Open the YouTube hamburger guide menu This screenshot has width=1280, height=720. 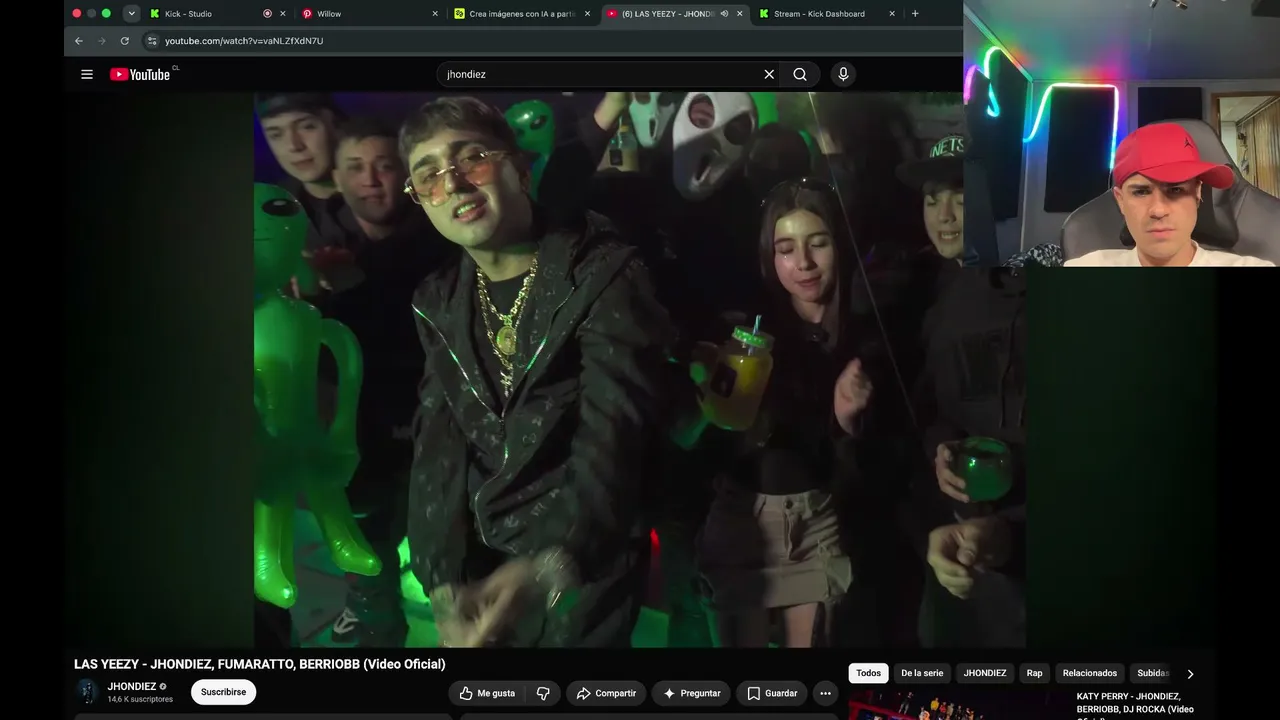[x=87, y=74]
